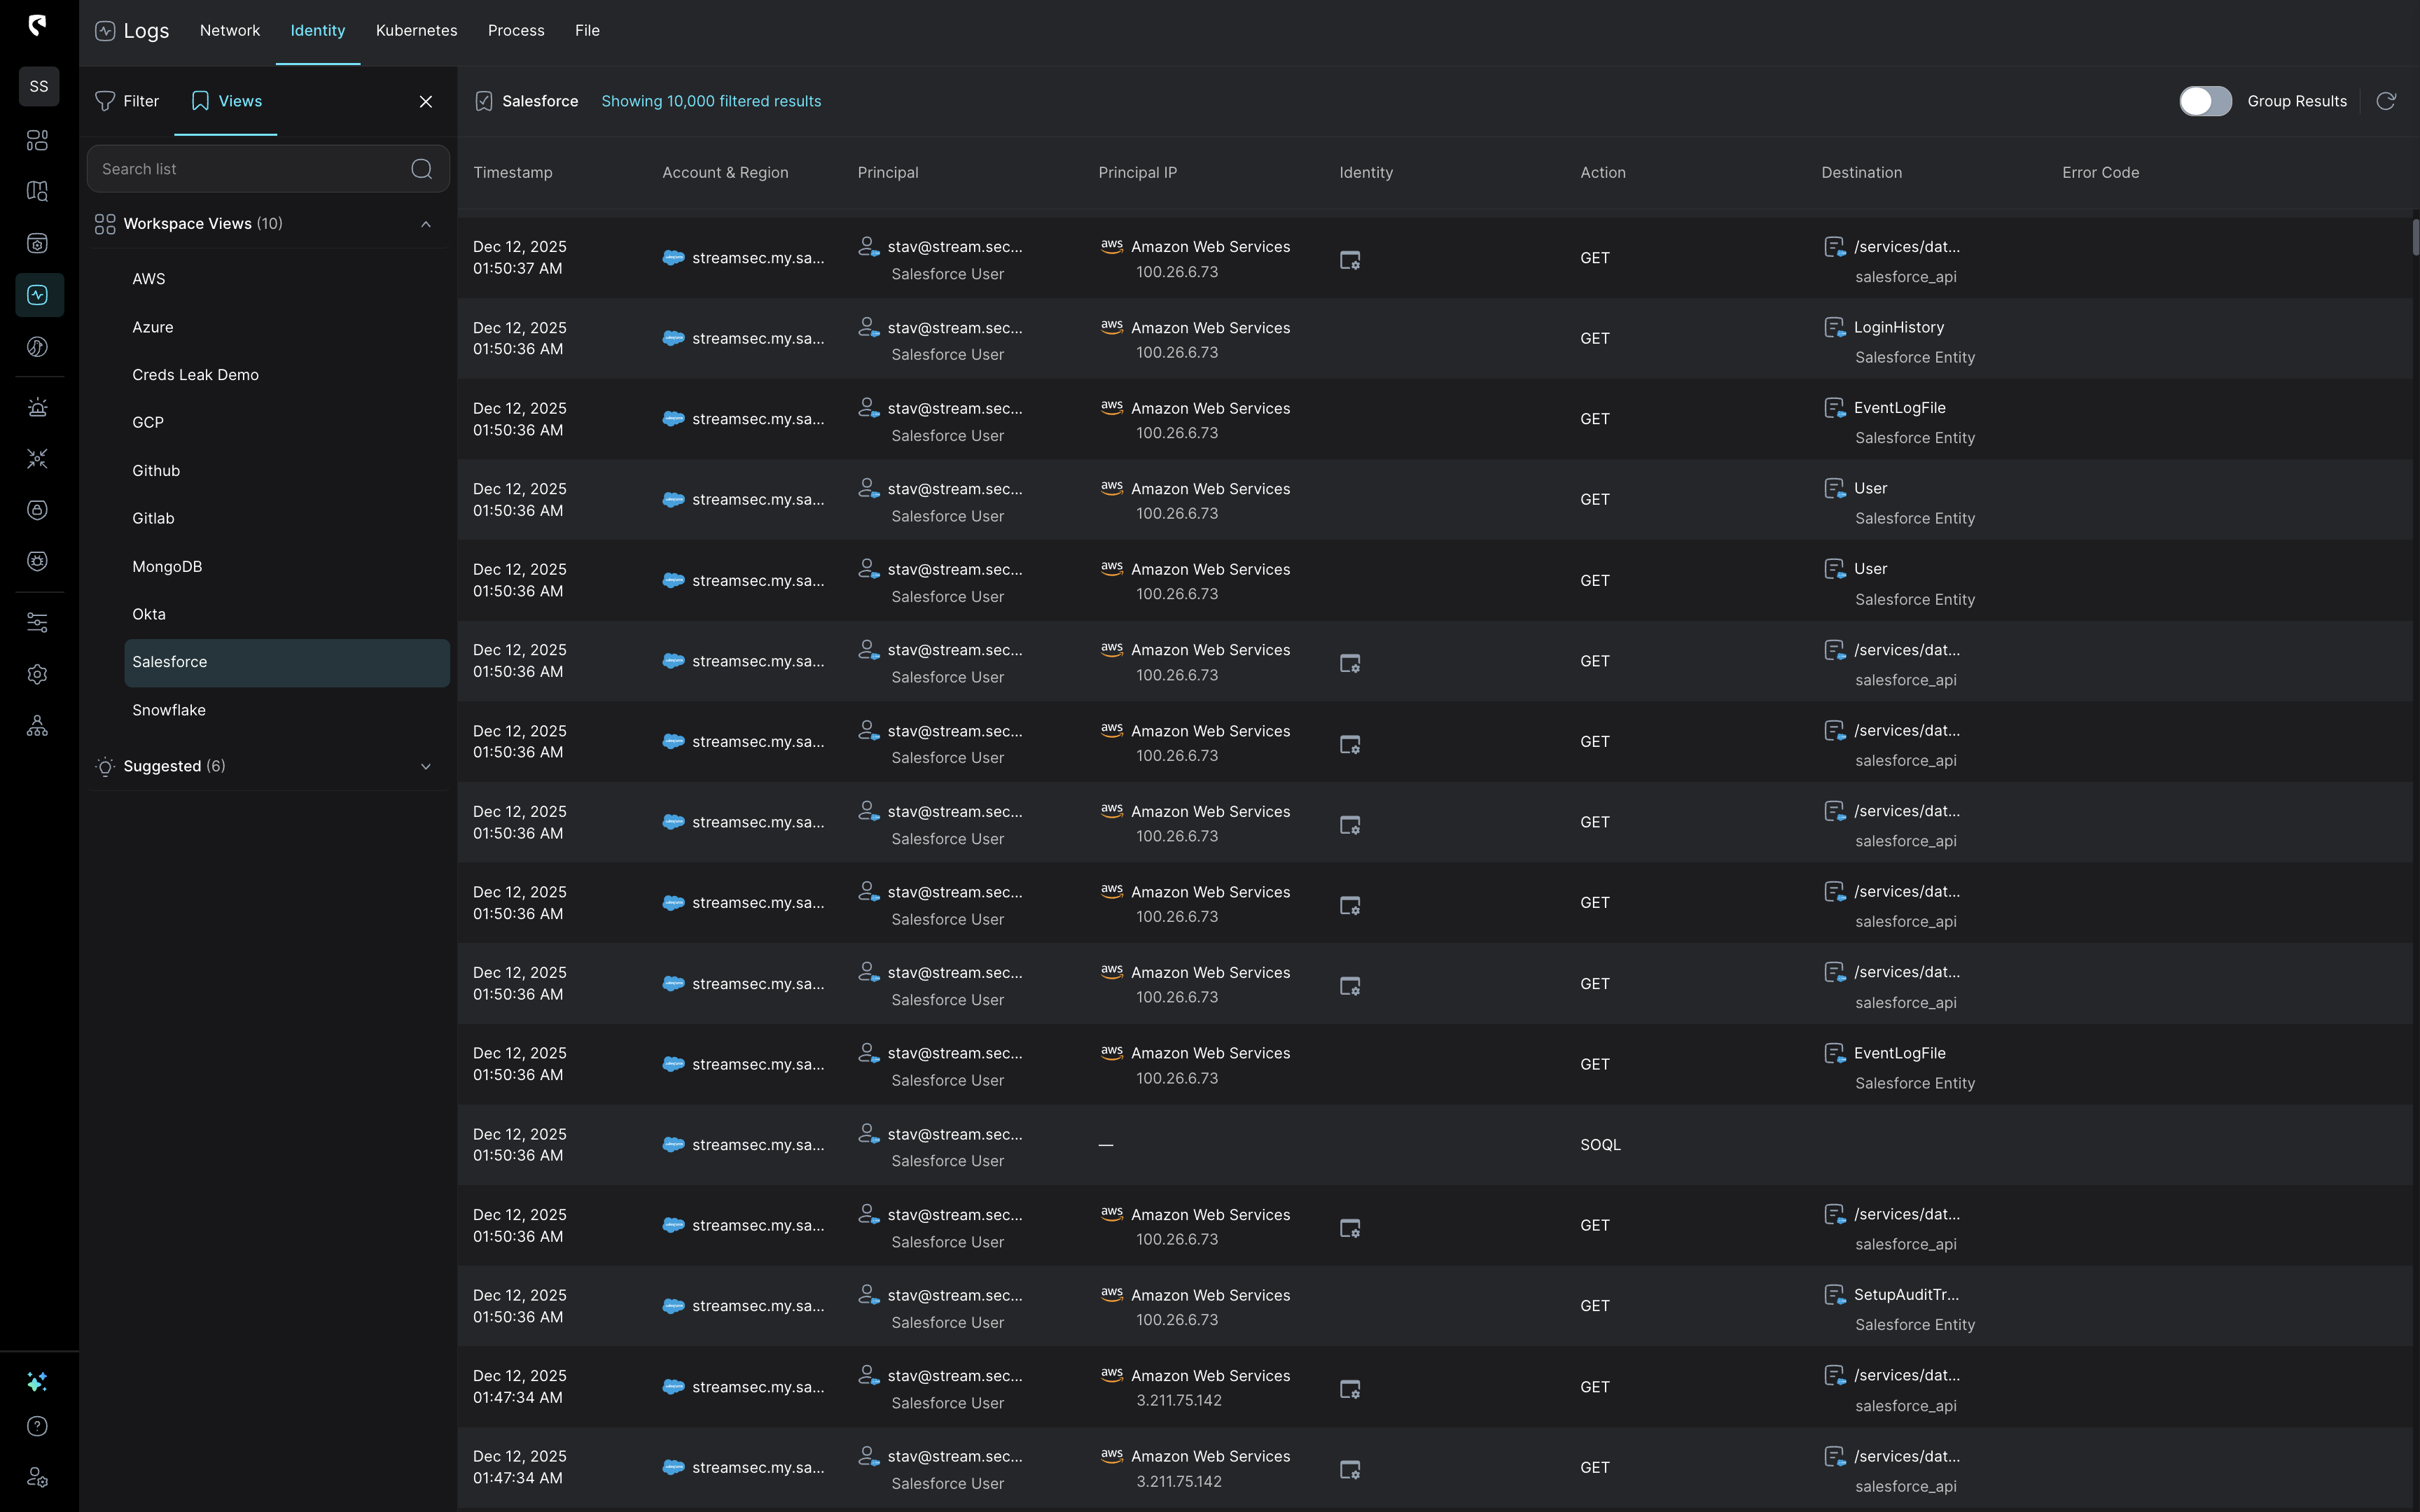Screen dimensions: 2420x1512
Task: Switch to the Filter tab
Action: [x=127, y=101]
